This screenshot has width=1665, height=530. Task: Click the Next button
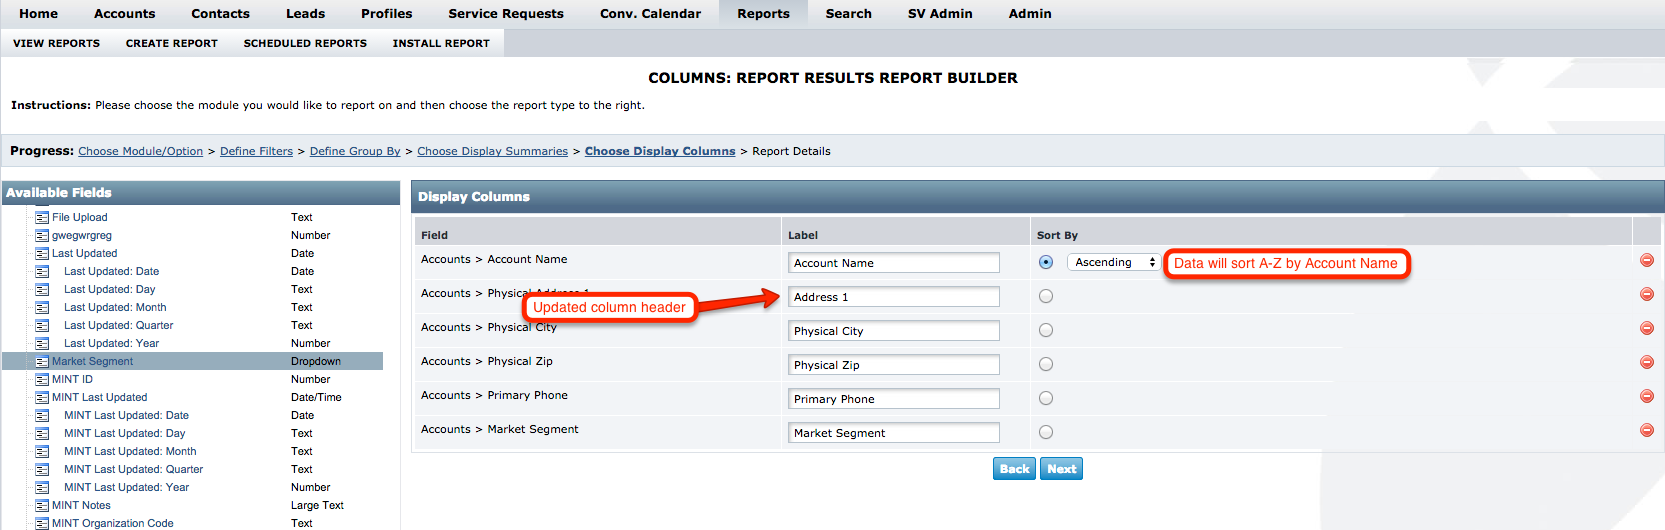pos(1062,469)
